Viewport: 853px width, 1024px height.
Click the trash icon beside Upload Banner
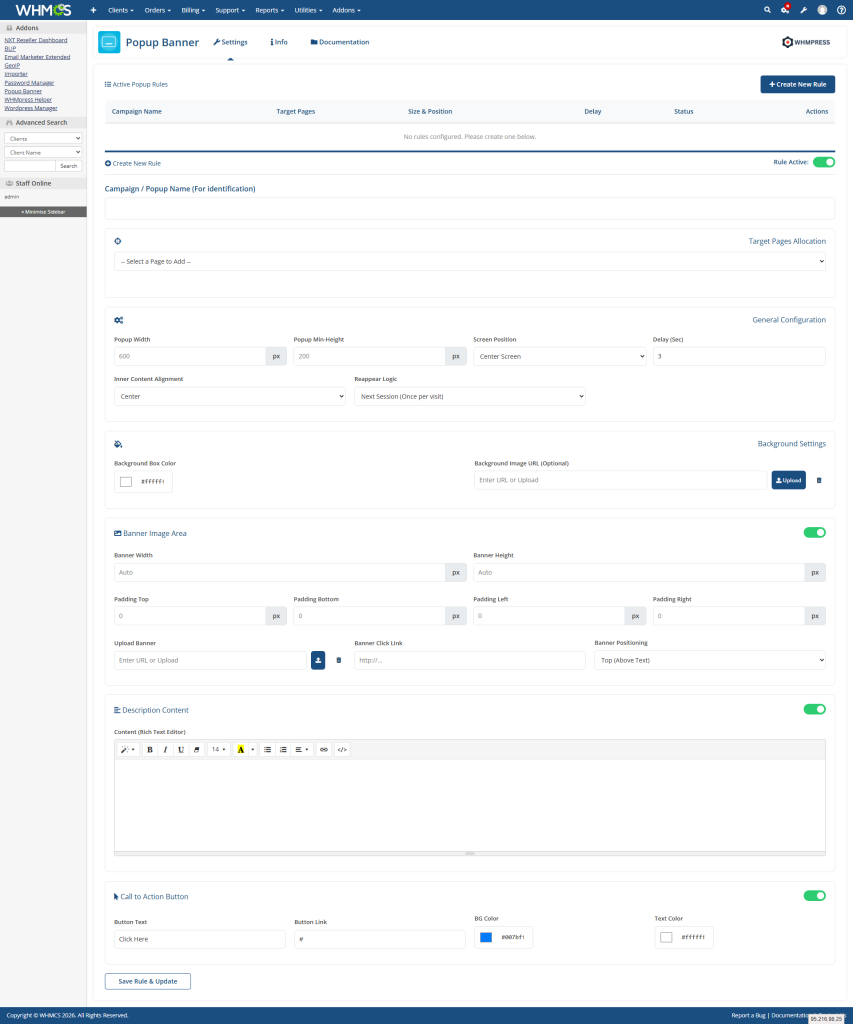(338, 660)
